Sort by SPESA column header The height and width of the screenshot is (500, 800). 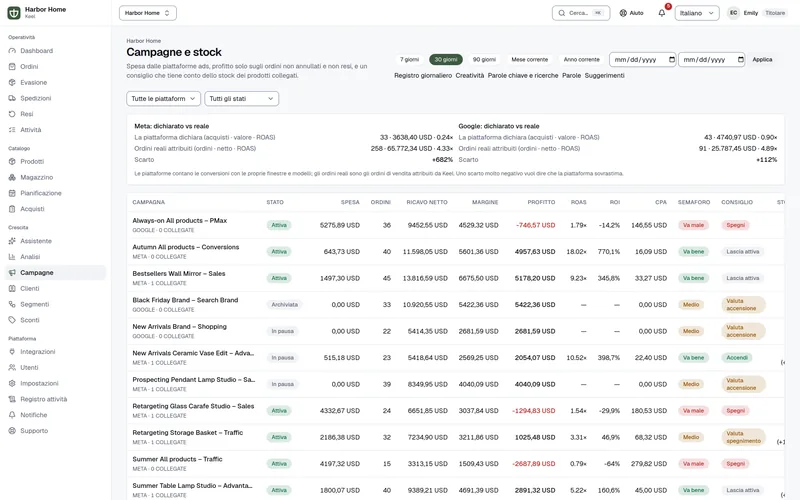pyautogui.click(x=350, y=203)
